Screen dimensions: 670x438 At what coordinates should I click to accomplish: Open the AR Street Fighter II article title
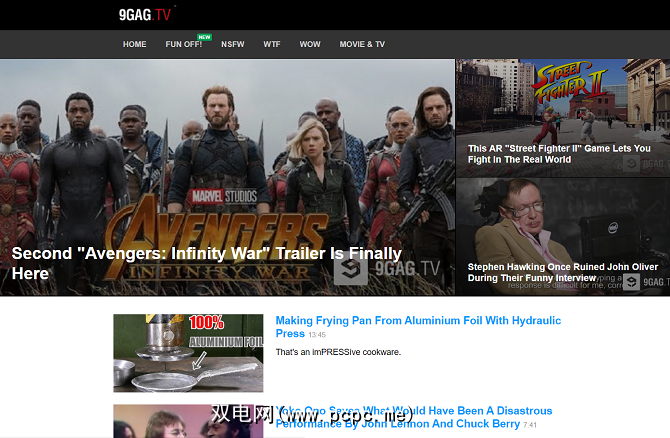pyautogui.click(x=559, y=154)
